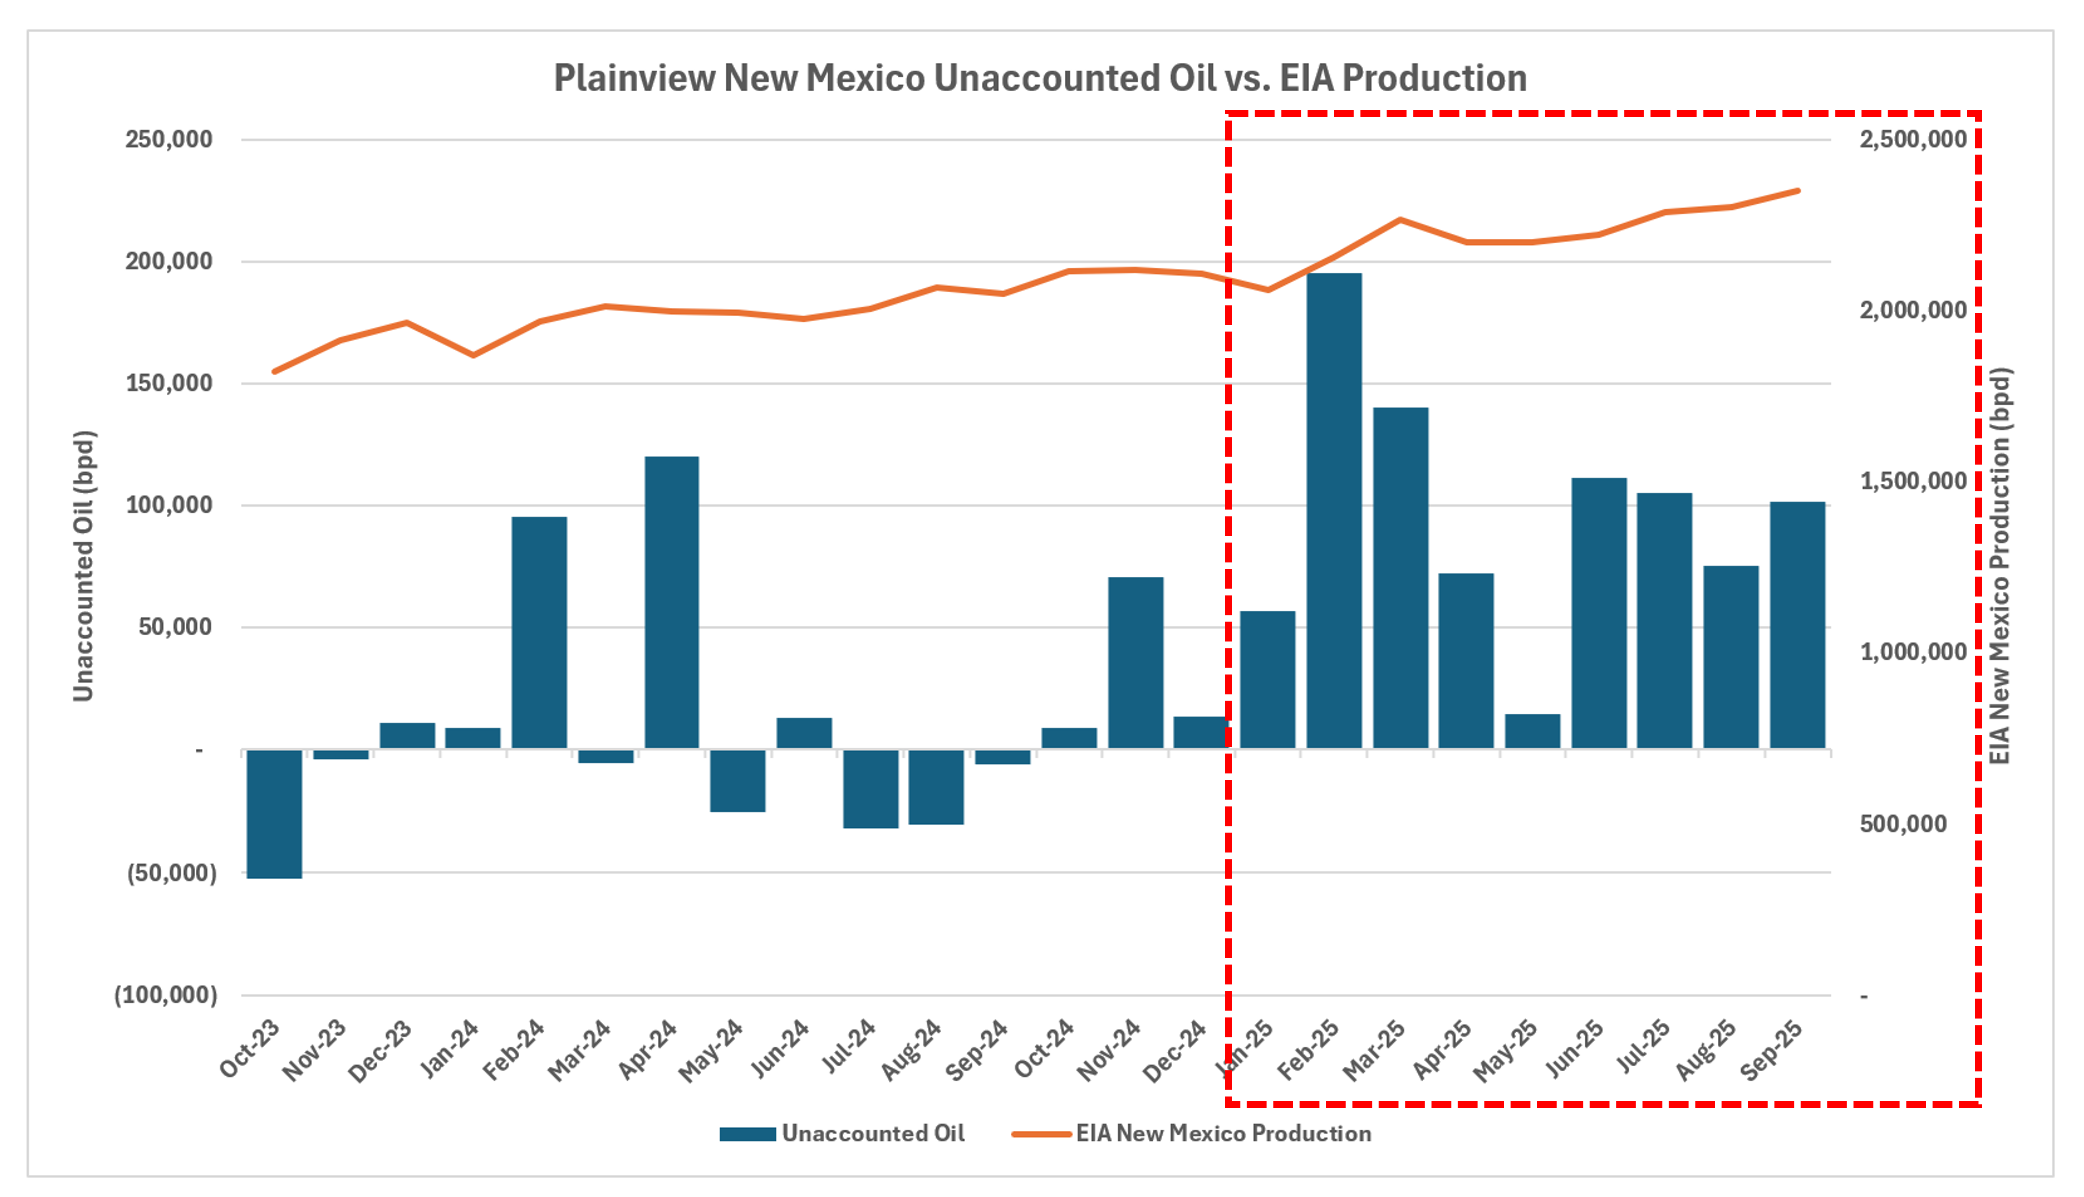
Task: Select the Unaccounted Oil legend label
Action: click(x=872, y=1134)
